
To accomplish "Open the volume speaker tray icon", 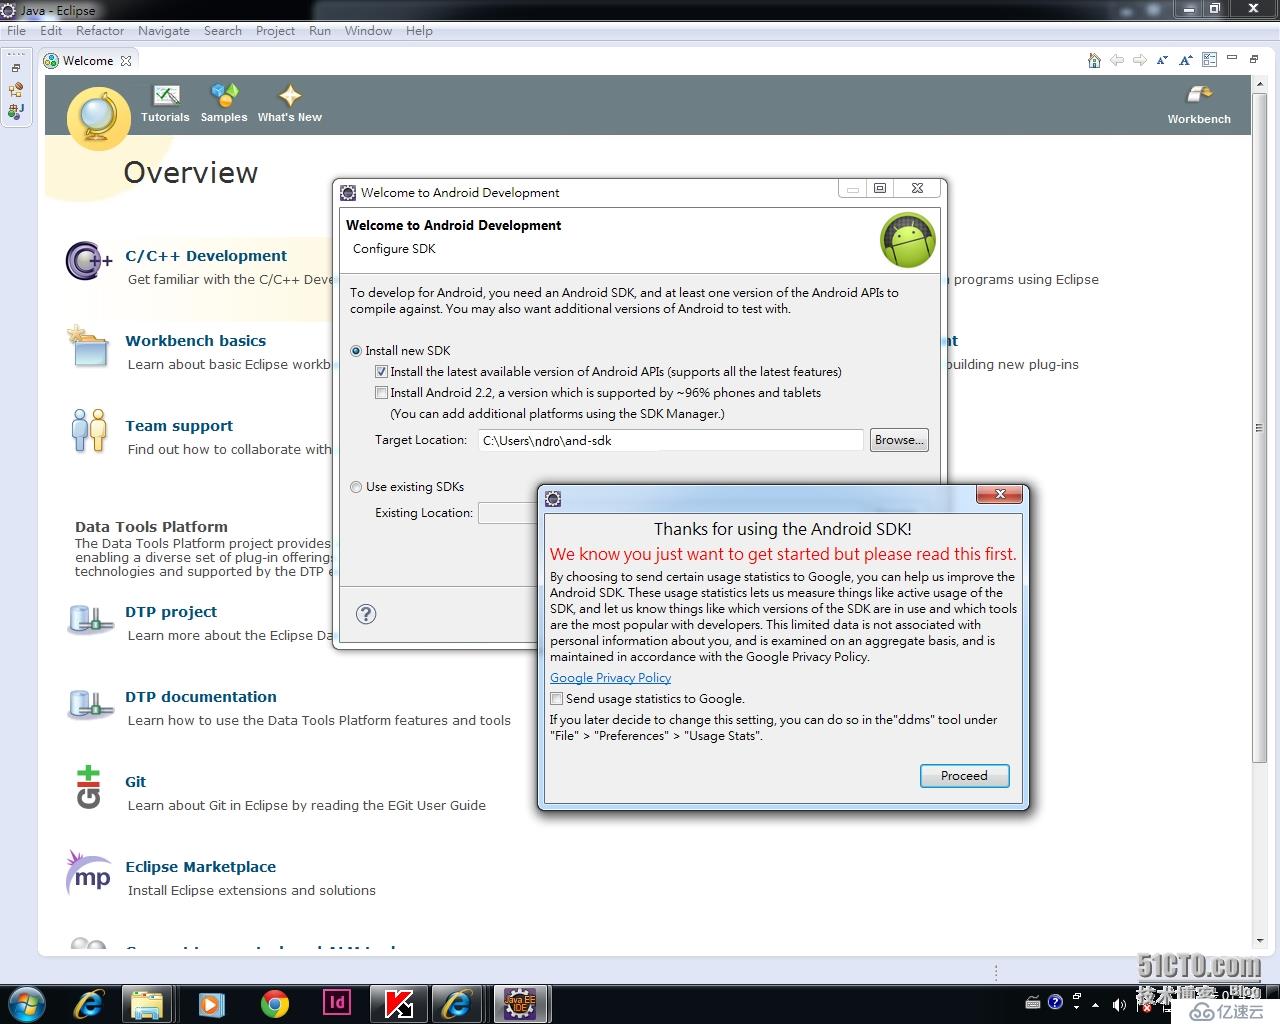I will (1118, 1003).
